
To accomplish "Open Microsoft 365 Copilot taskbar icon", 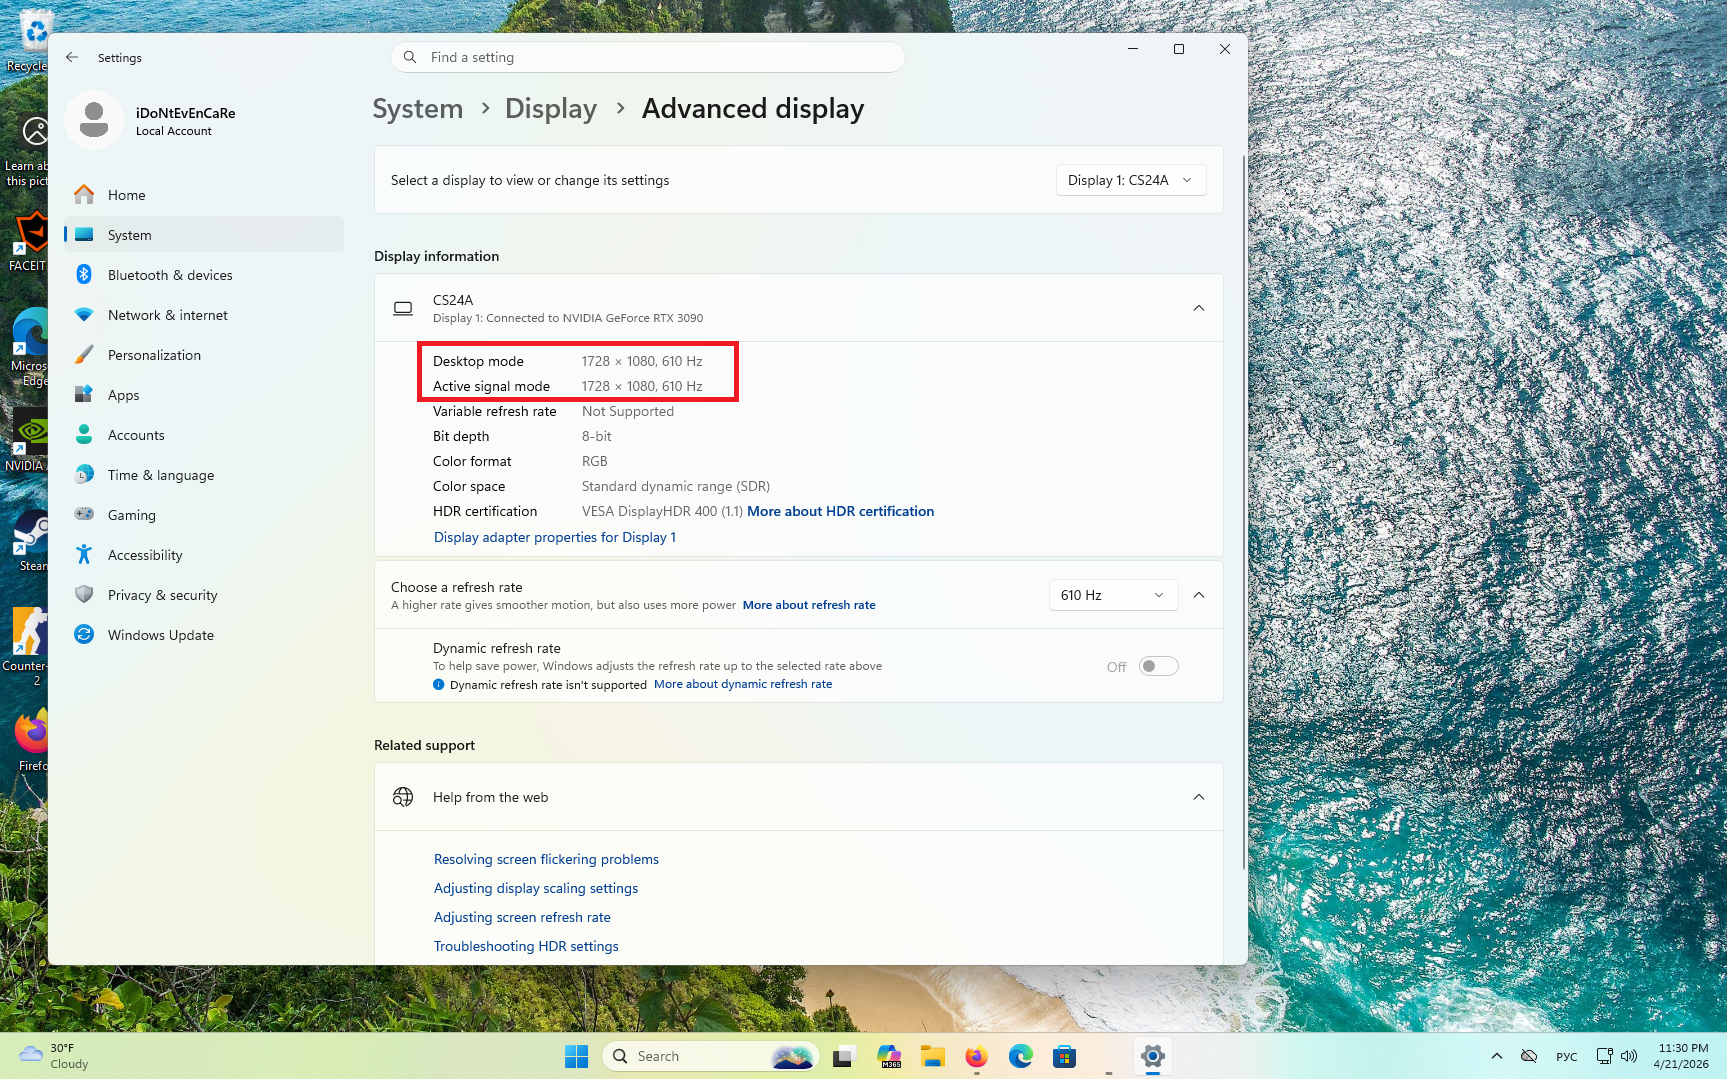I will point(888,1056).
